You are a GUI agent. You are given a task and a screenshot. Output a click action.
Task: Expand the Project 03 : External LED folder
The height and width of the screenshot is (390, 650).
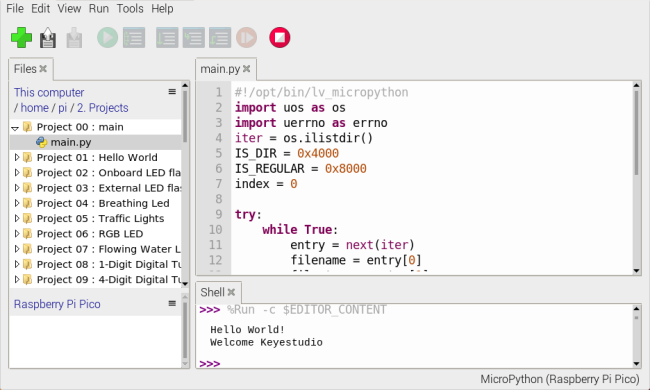point(17,188)
